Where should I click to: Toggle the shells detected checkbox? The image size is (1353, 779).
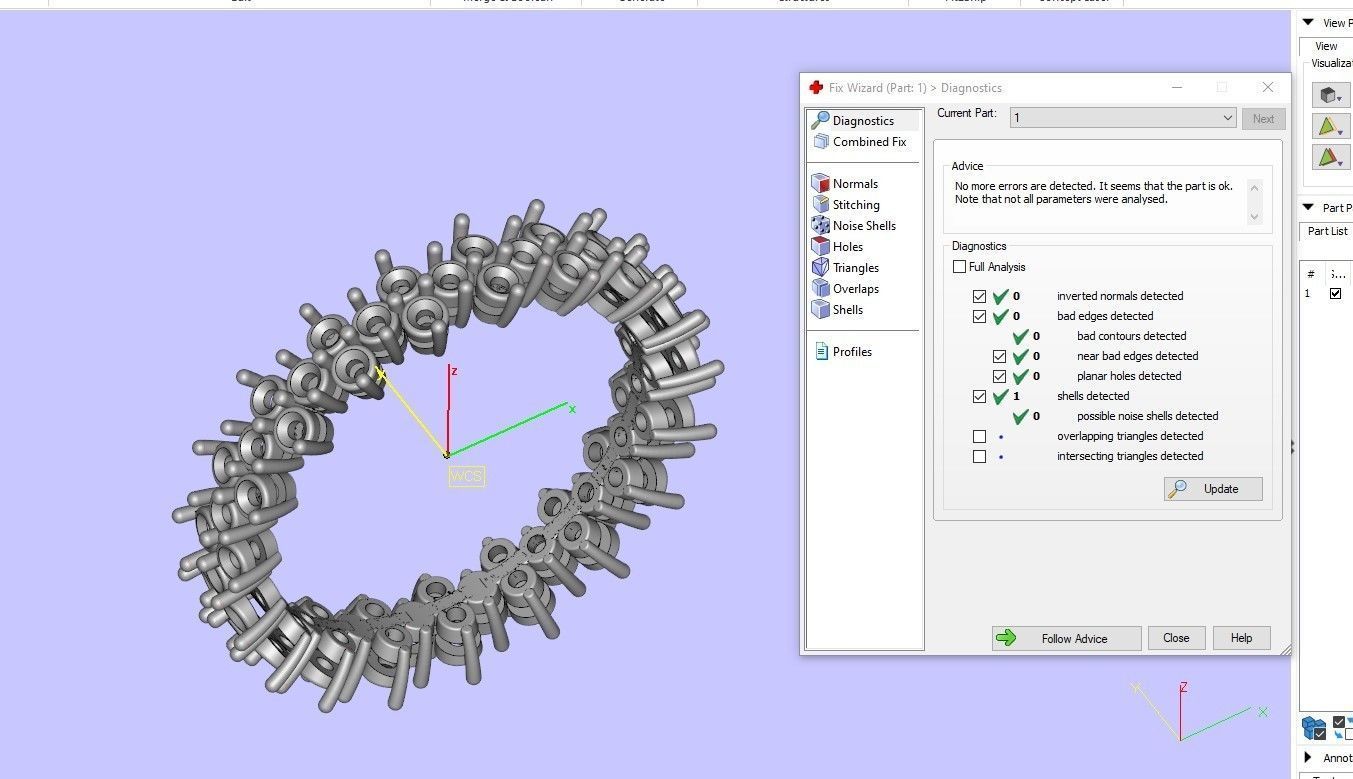pyautogui.click(x=980, y=397)
